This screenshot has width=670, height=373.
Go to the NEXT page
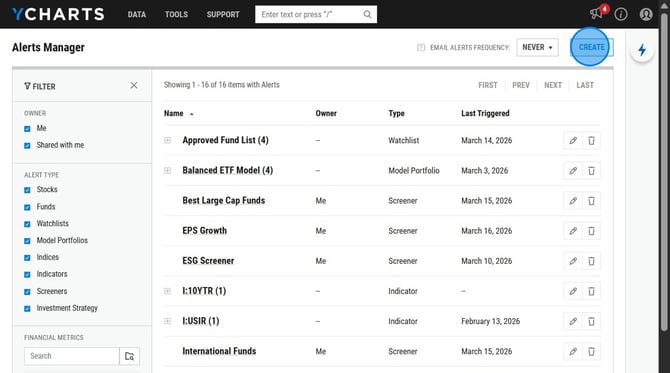coord(553,85)
